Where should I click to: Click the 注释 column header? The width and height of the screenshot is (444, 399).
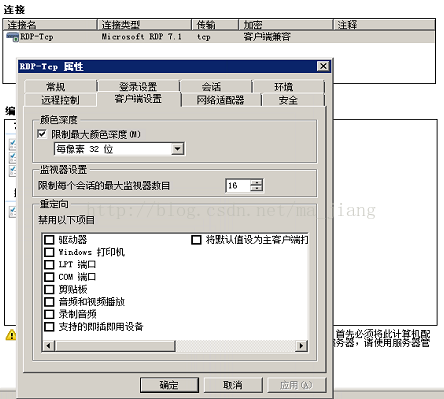coord(384,25)
